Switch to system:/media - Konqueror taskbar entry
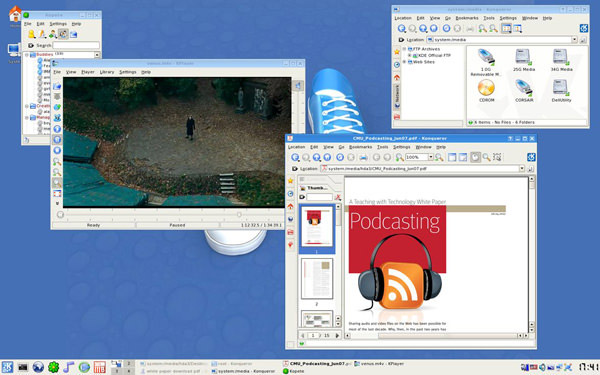 [x=243, y=371]
